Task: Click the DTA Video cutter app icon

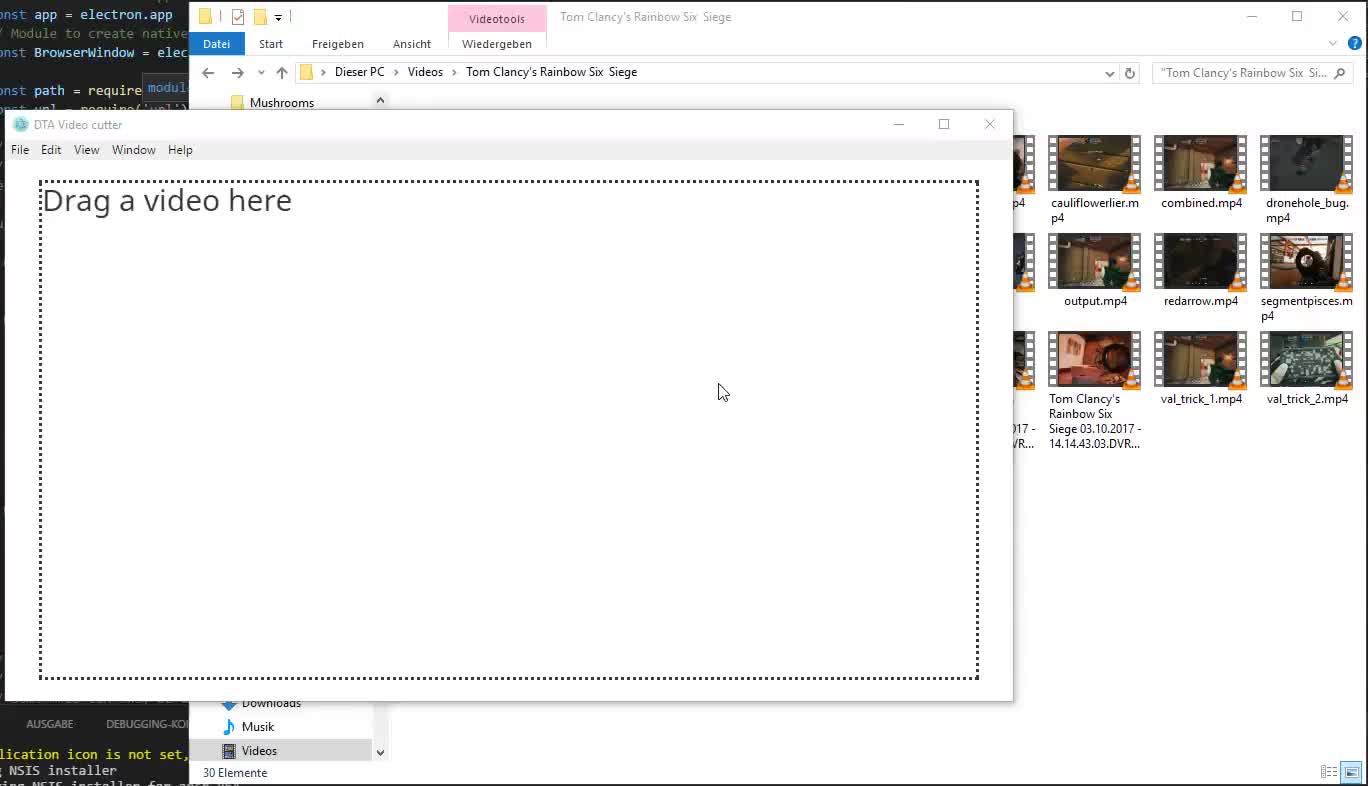Action: (20, 124)
